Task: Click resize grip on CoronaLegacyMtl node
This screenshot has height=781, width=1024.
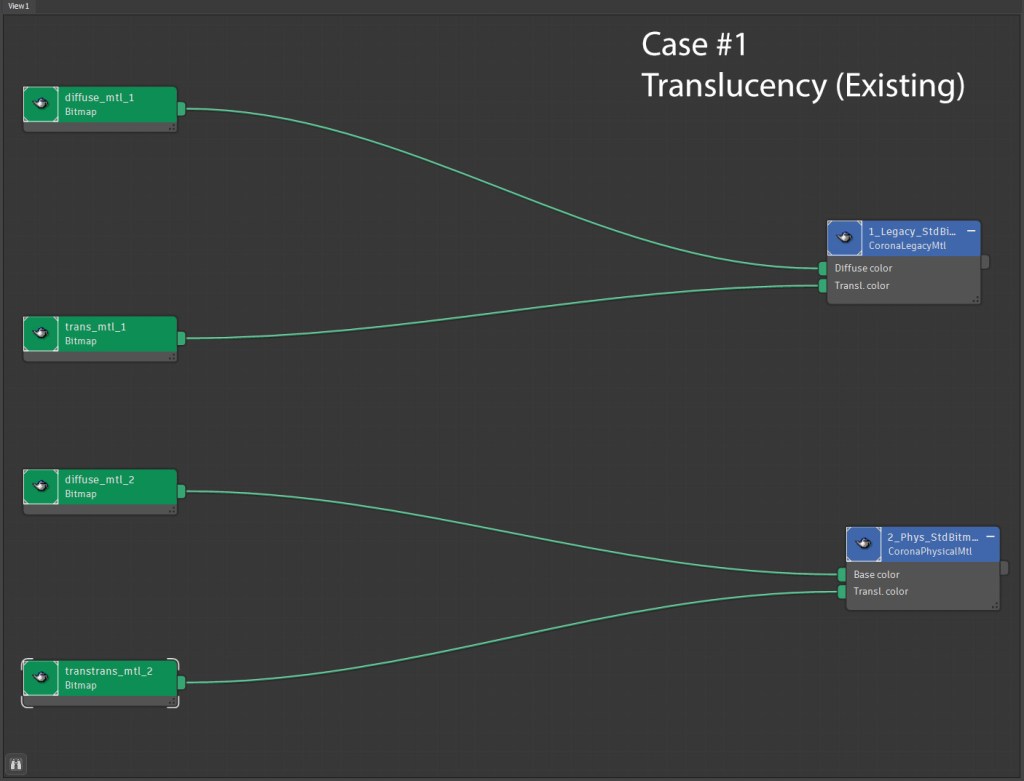Action: click(975, 298)
